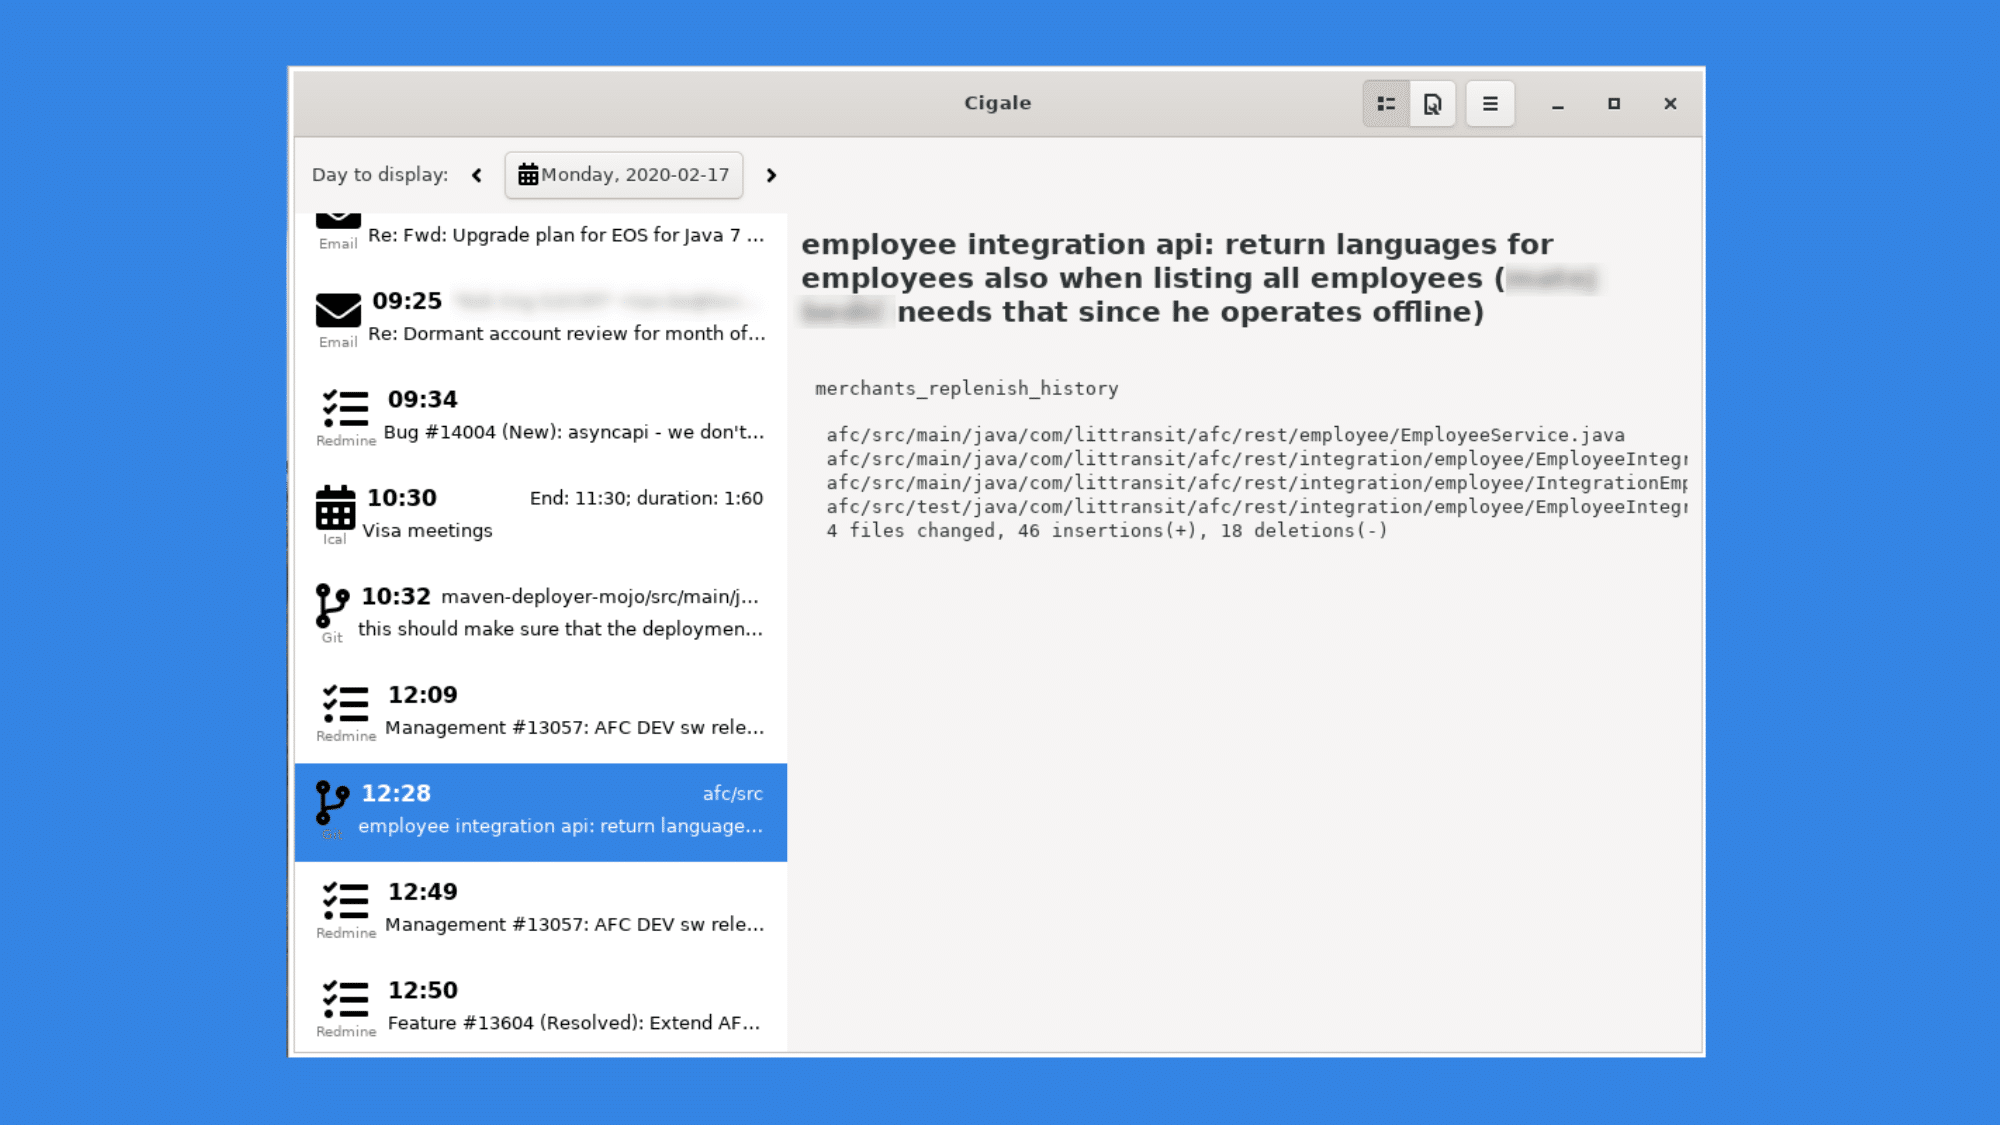Select 'Feature #13604 (Resolved)' entry
Image resolution: width=2000 pixels, height=1125 pixels.
pos(541,1008)
